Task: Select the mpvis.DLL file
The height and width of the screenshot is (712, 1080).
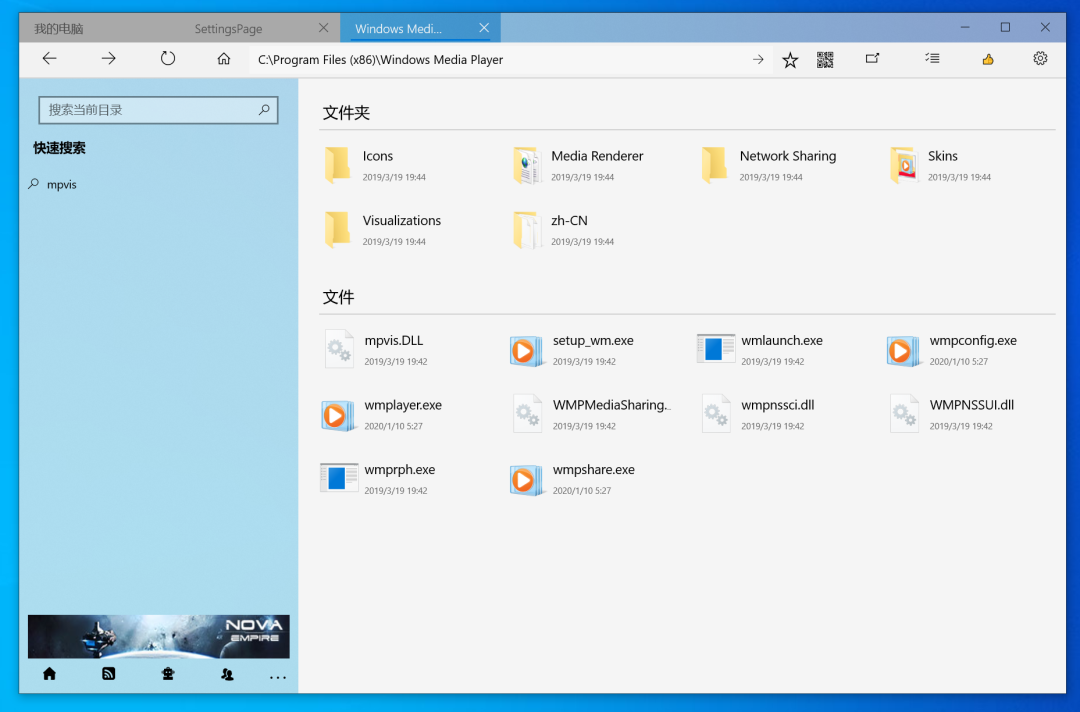Action: (x=376, y=350)
